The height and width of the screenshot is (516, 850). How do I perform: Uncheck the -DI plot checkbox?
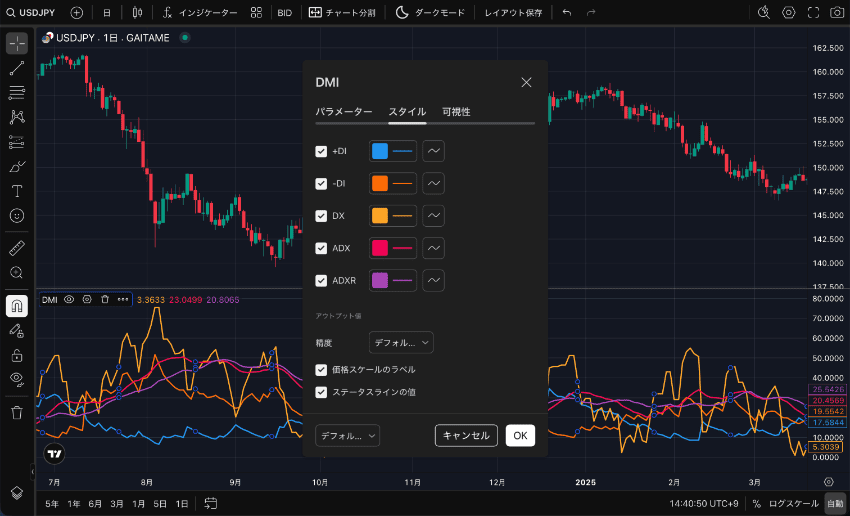pos(321,184)
